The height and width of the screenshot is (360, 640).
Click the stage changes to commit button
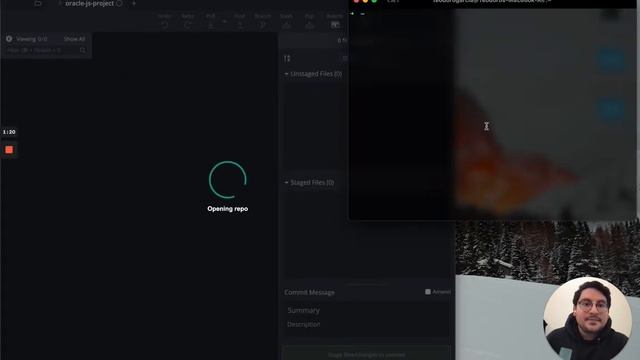[367, 354]
